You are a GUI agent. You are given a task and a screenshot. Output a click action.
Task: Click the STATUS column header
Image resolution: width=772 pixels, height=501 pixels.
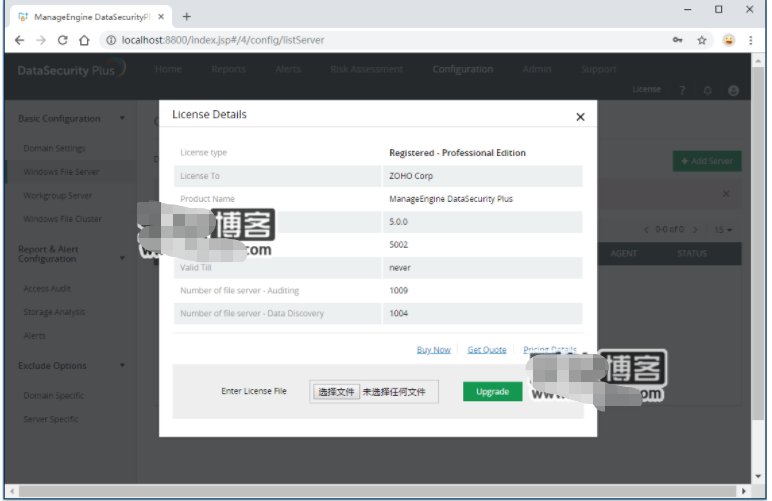691,254
